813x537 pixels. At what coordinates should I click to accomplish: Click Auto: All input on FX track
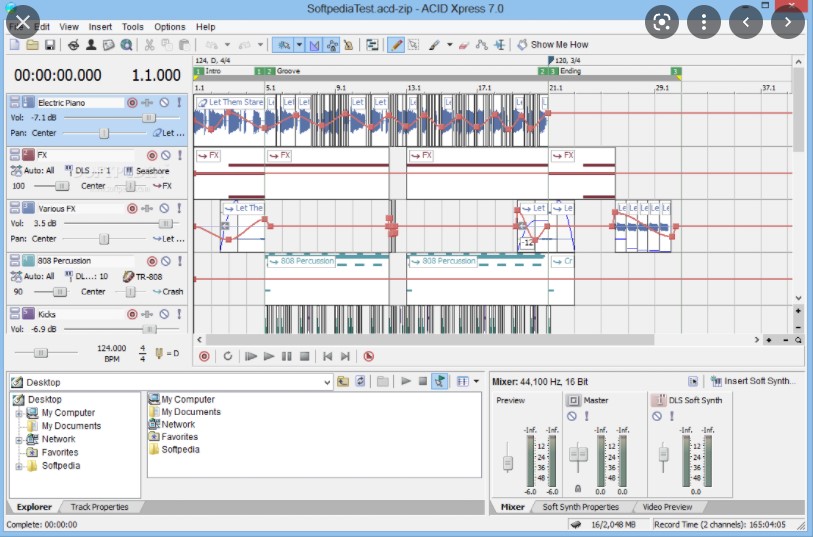(33, 171)
